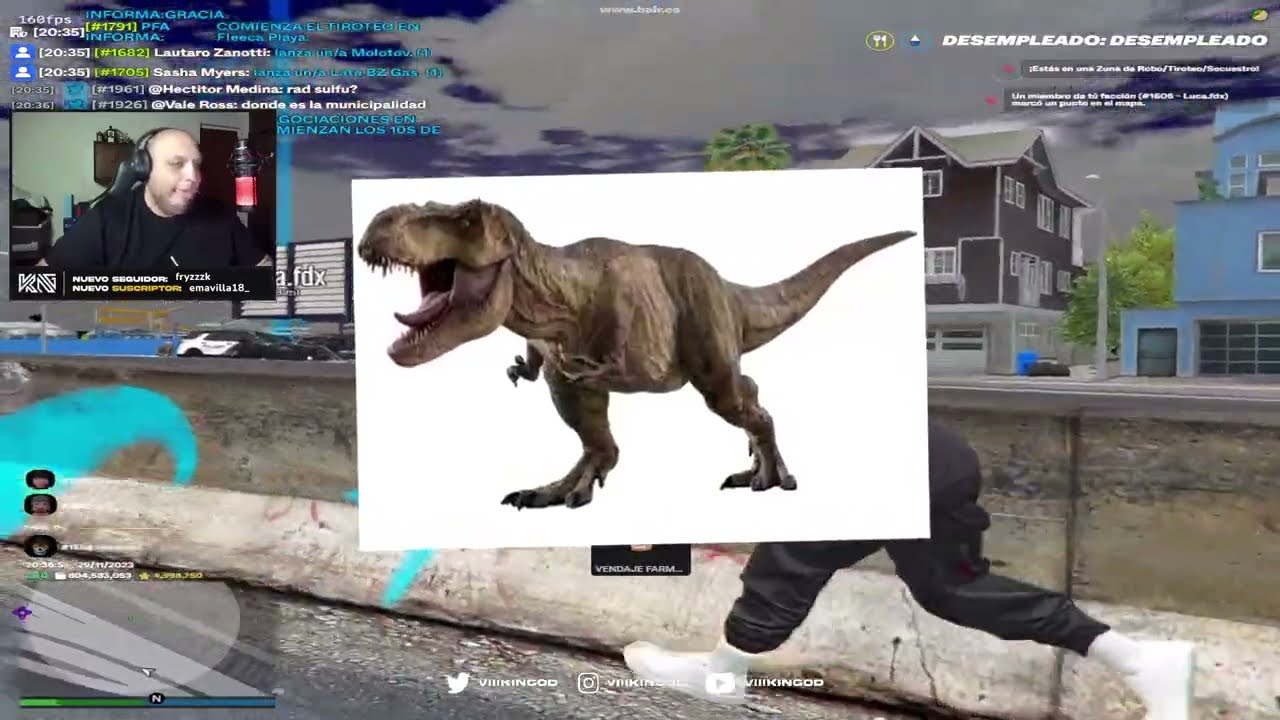Screen dimensions: 1280x720
Task: Click the user avatar icon beside Sasha Myers
Action: click(x=21, y=72)
